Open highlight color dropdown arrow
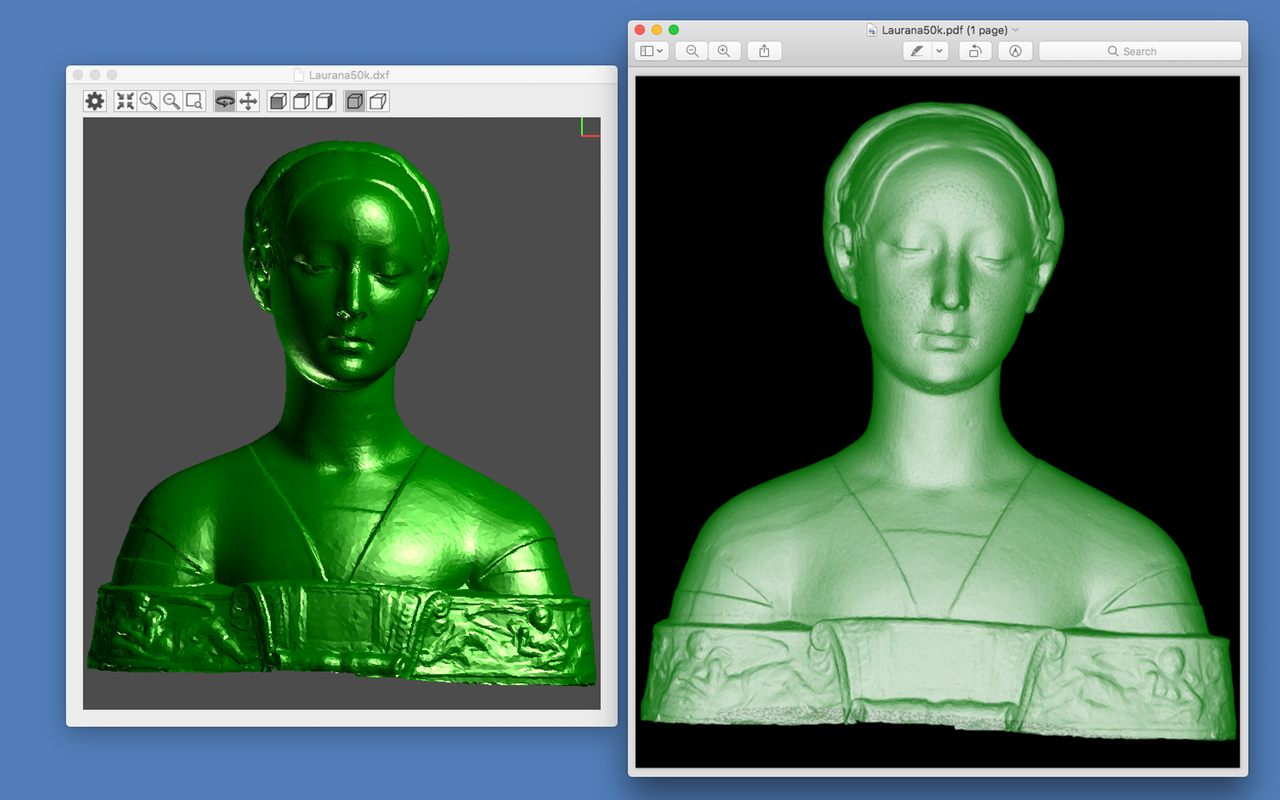The width and height of the screenshot is (1280, 800). coord(939,51)
